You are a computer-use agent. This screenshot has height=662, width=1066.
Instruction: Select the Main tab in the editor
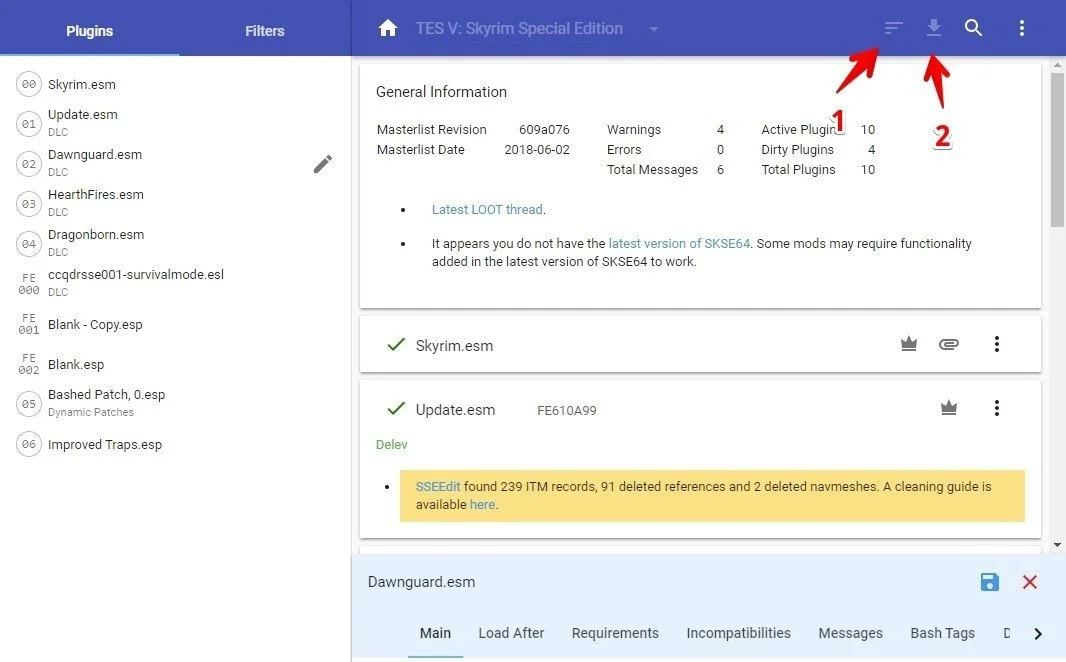point(435,633)
